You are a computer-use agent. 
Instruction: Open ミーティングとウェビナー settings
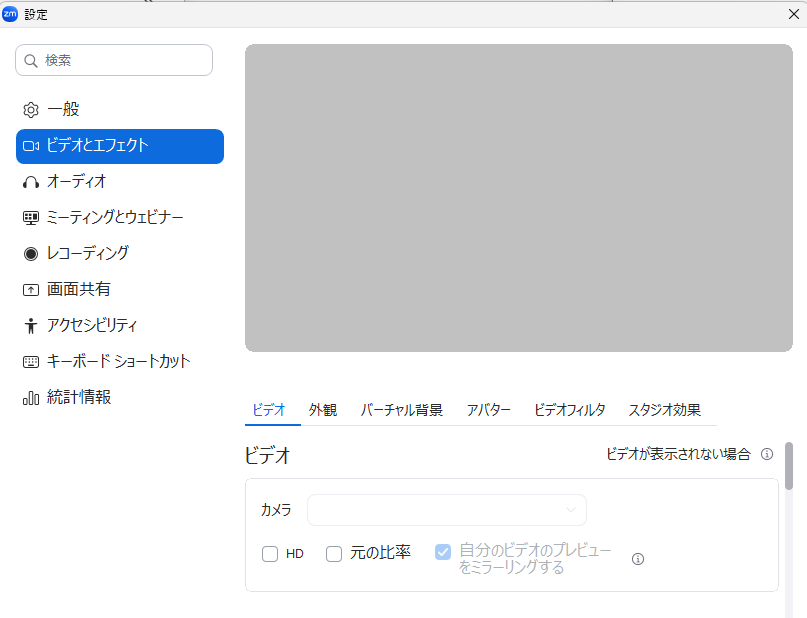(120, 218)
